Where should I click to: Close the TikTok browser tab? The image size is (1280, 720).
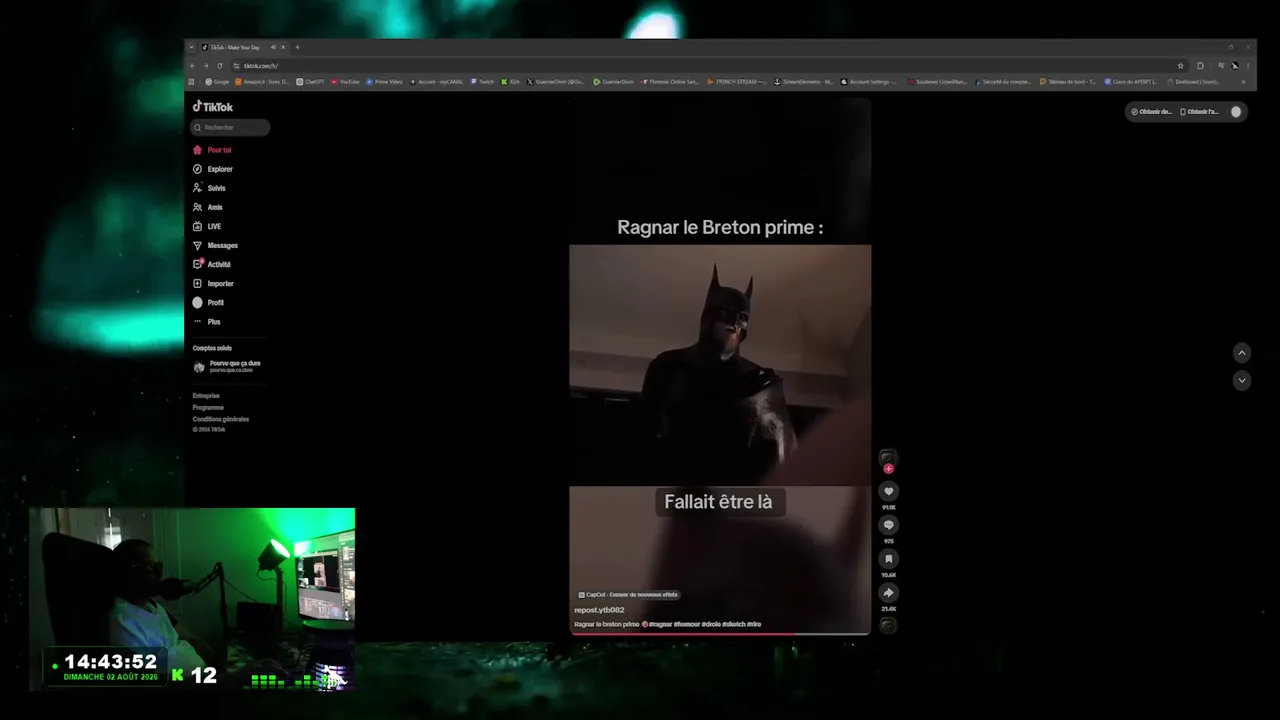click(283, 47)
